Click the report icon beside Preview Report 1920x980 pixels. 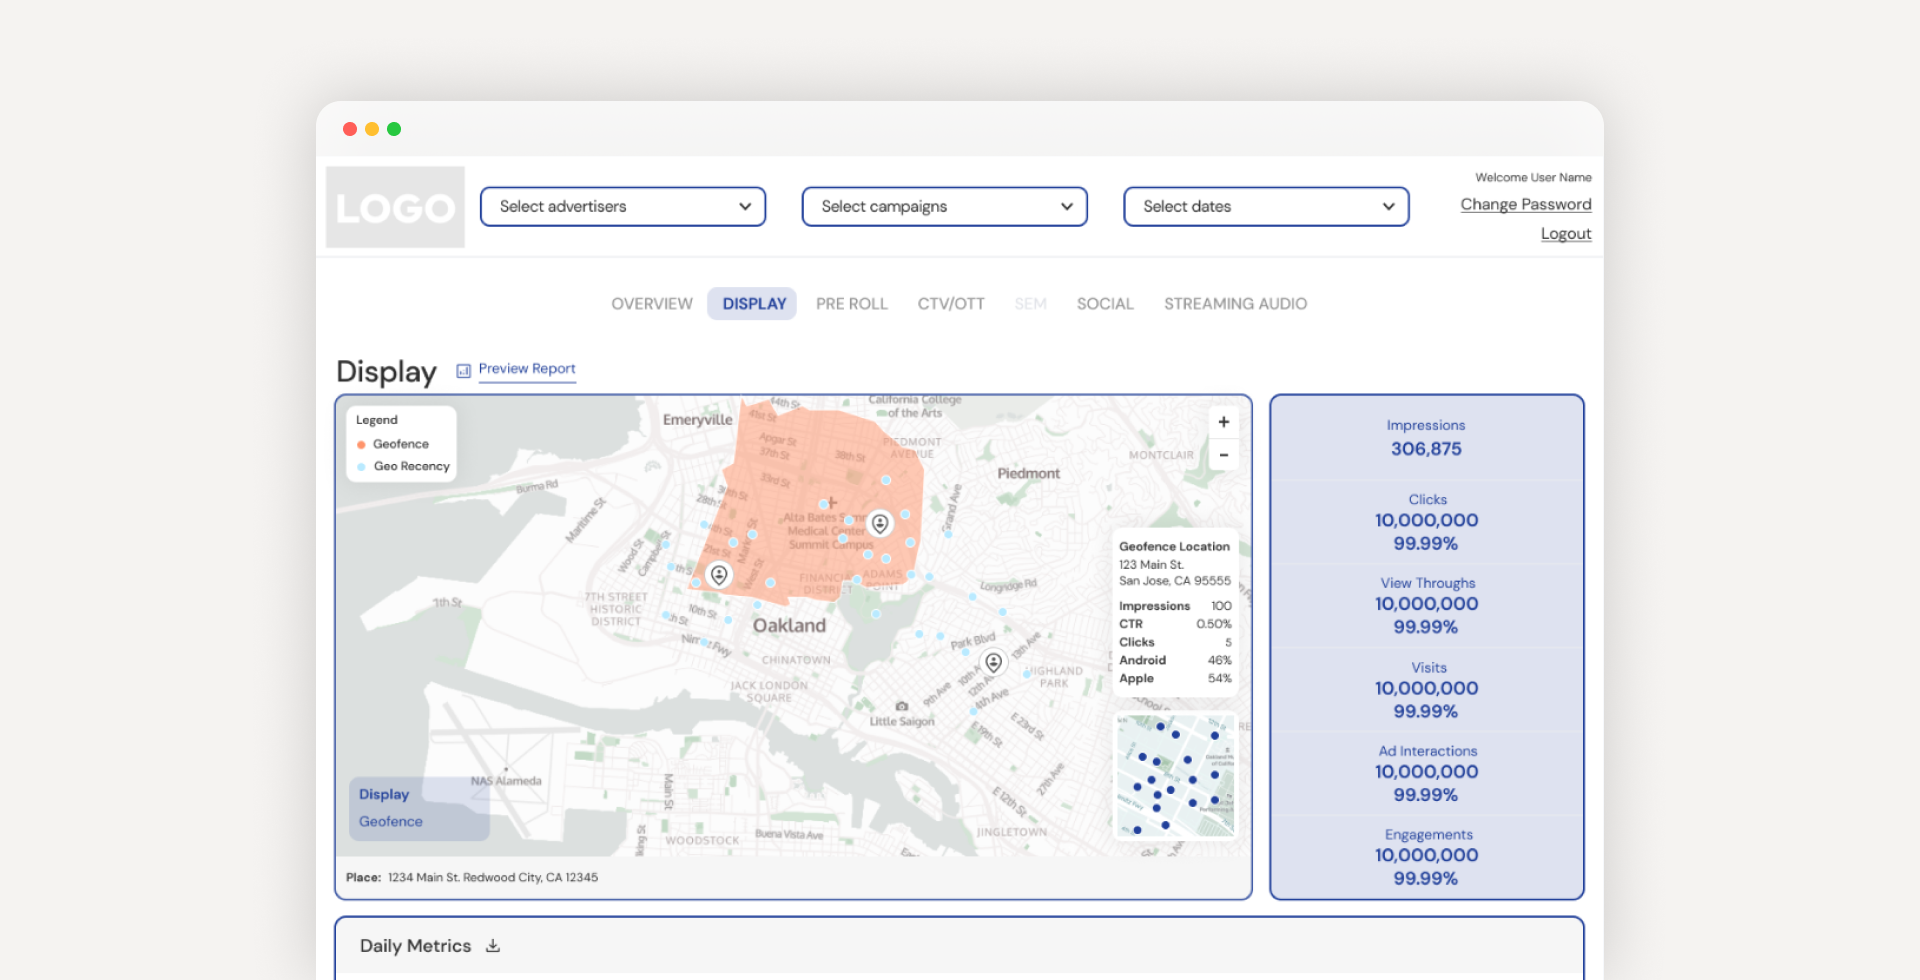click(463, 371)
